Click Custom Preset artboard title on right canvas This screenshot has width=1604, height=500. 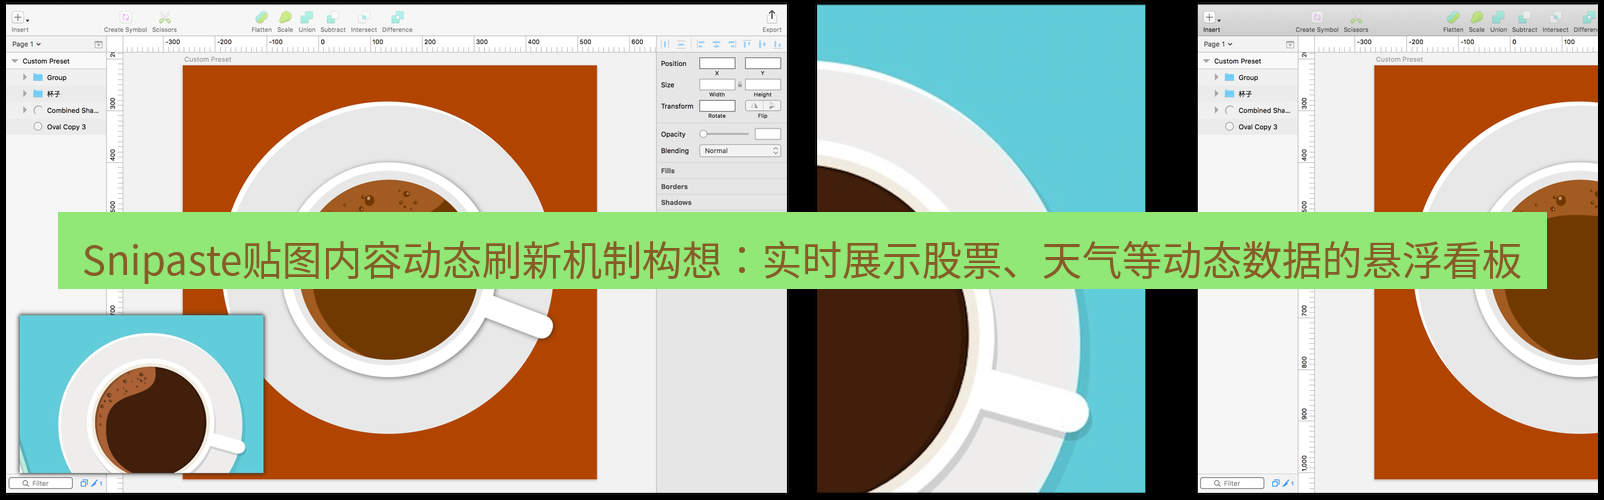tap(1399, 60)
